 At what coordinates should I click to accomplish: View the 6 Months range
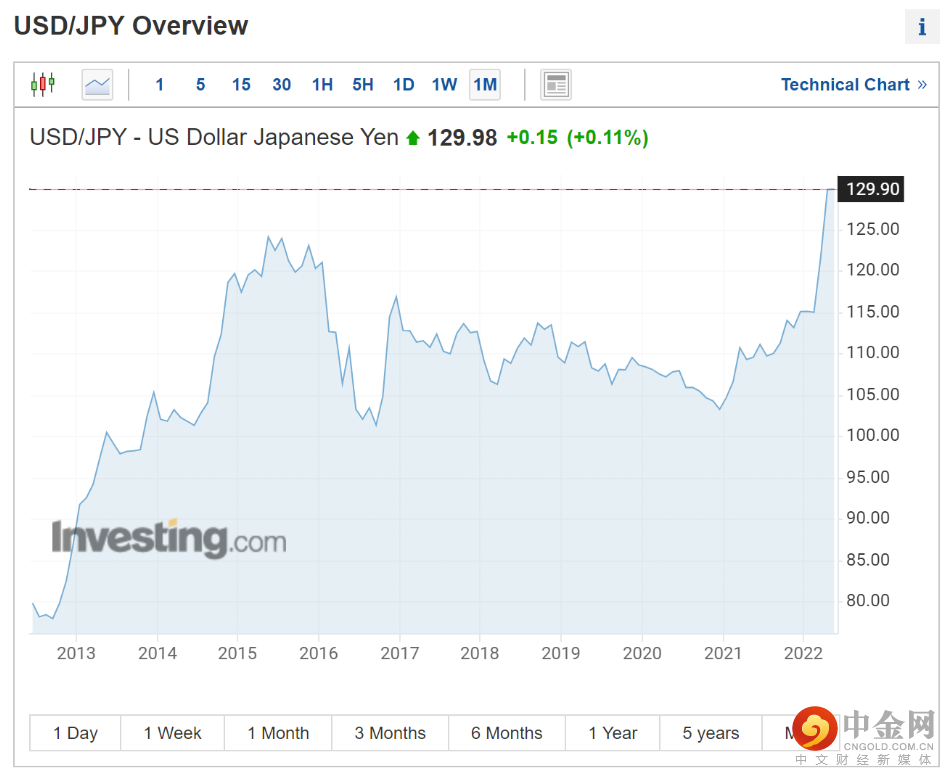(507, 733)
